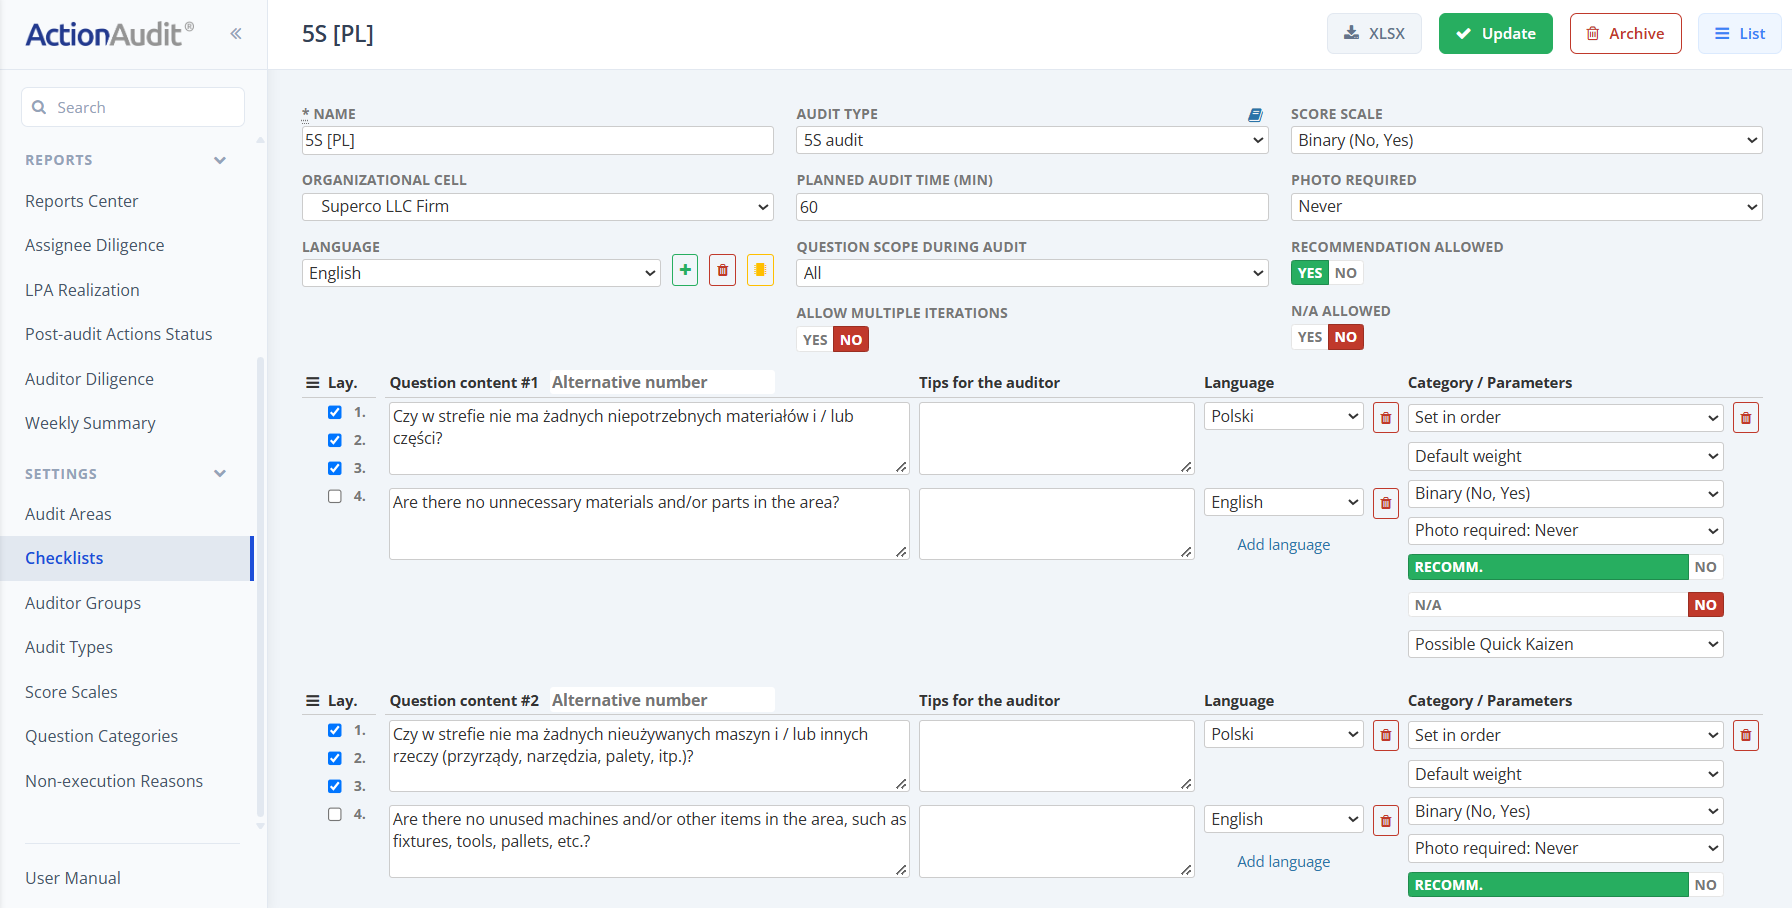Click Alternative number field of question #1

(x=661, y=382)
